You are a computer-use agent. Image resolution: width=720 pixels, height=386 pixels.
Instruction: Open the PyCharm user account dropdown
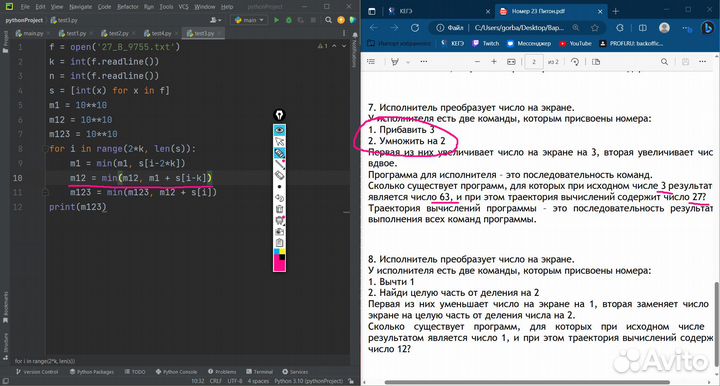(x=215, y=20)
